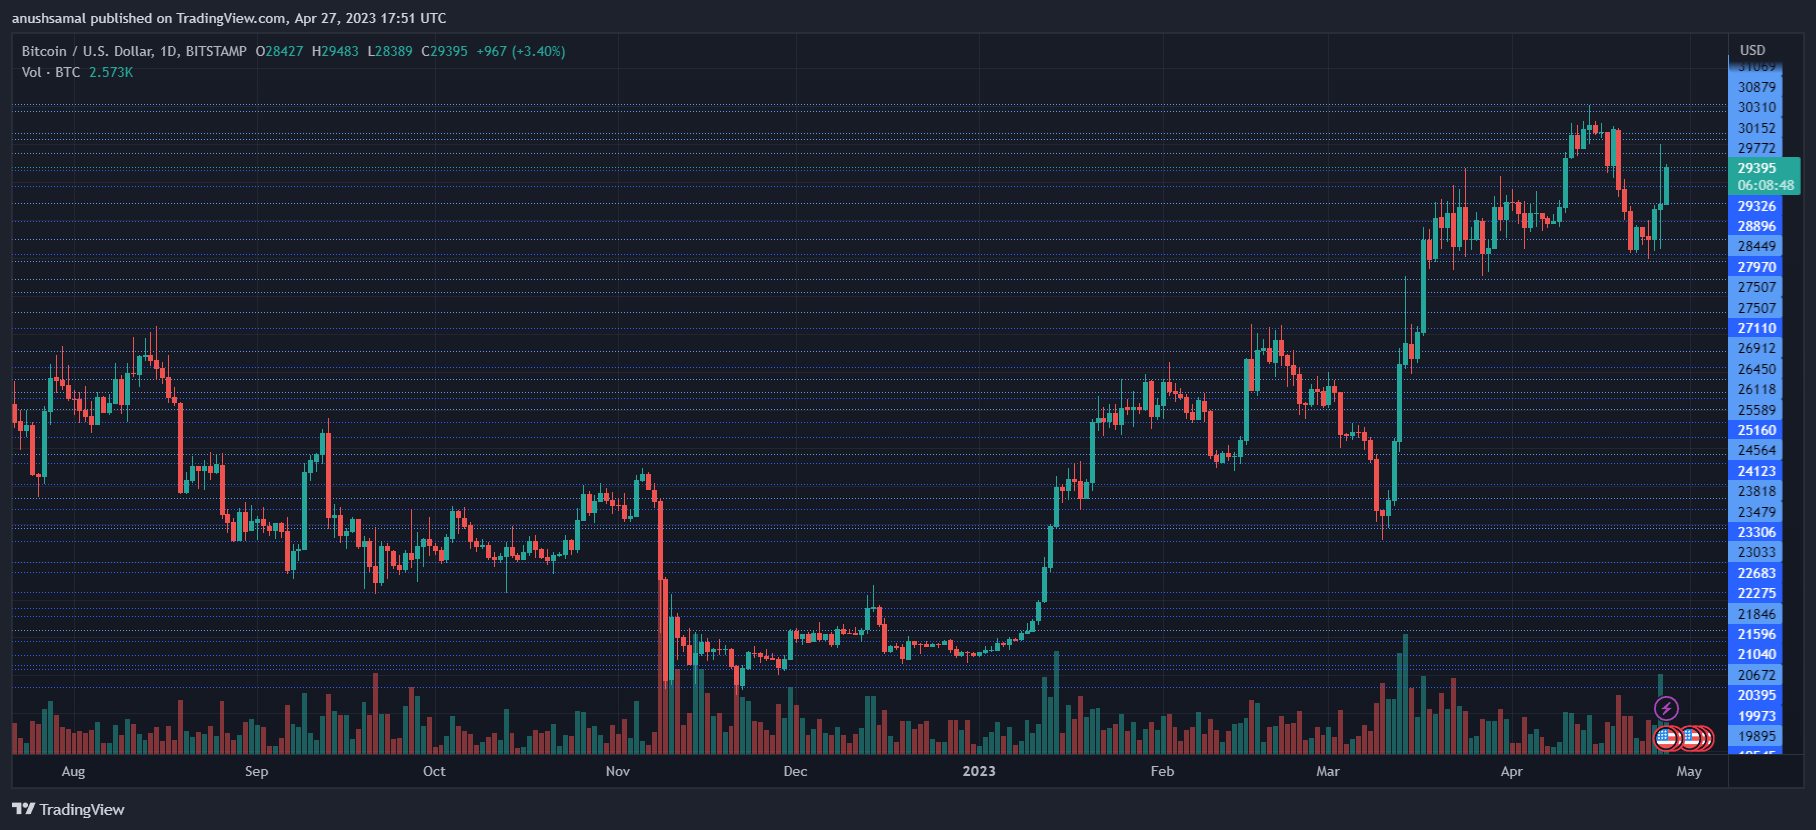Image resolution: width=1816 pixels, height=830 pixels.
Task: Click the purple lightning event icon
Action: 1666,709
